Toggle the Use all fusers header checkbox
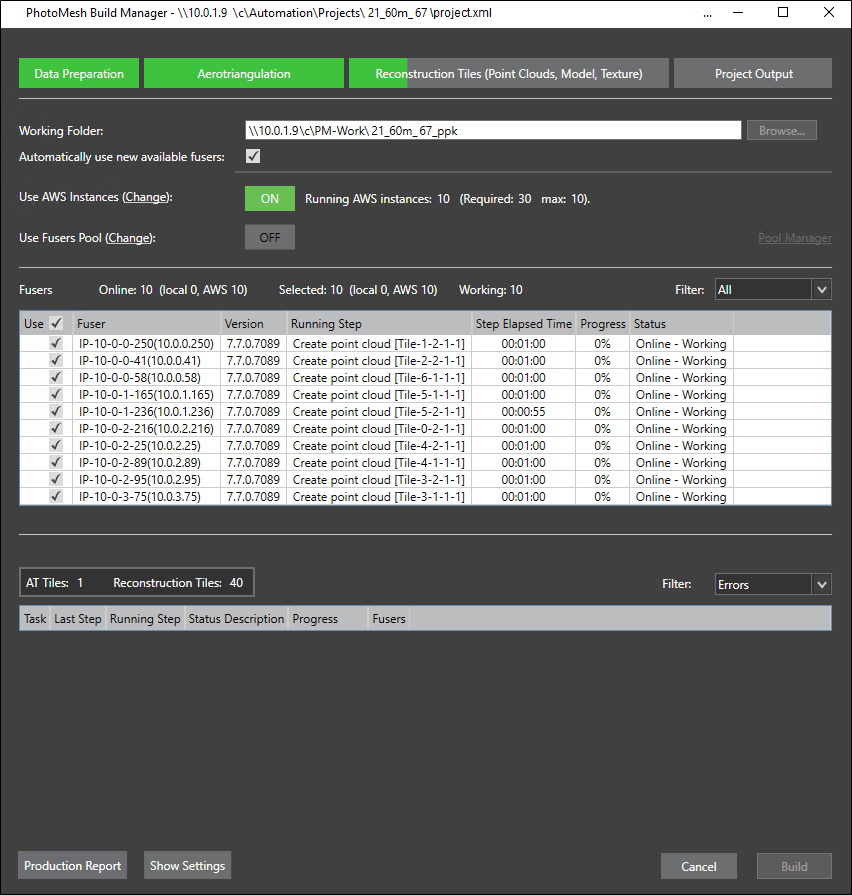 [56, 324]
